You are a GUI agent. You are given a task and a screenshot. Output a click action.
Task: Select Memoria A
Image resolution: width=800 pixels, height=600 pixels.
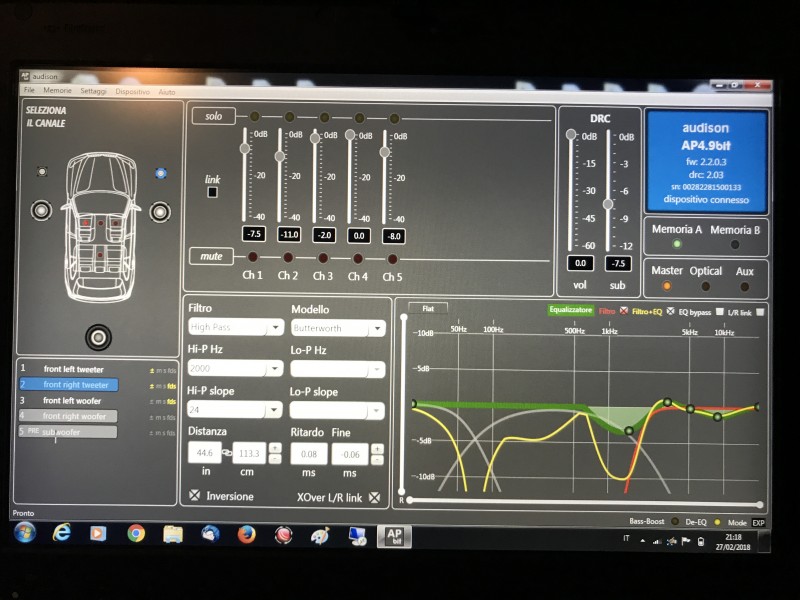click(x=677, y=243)
